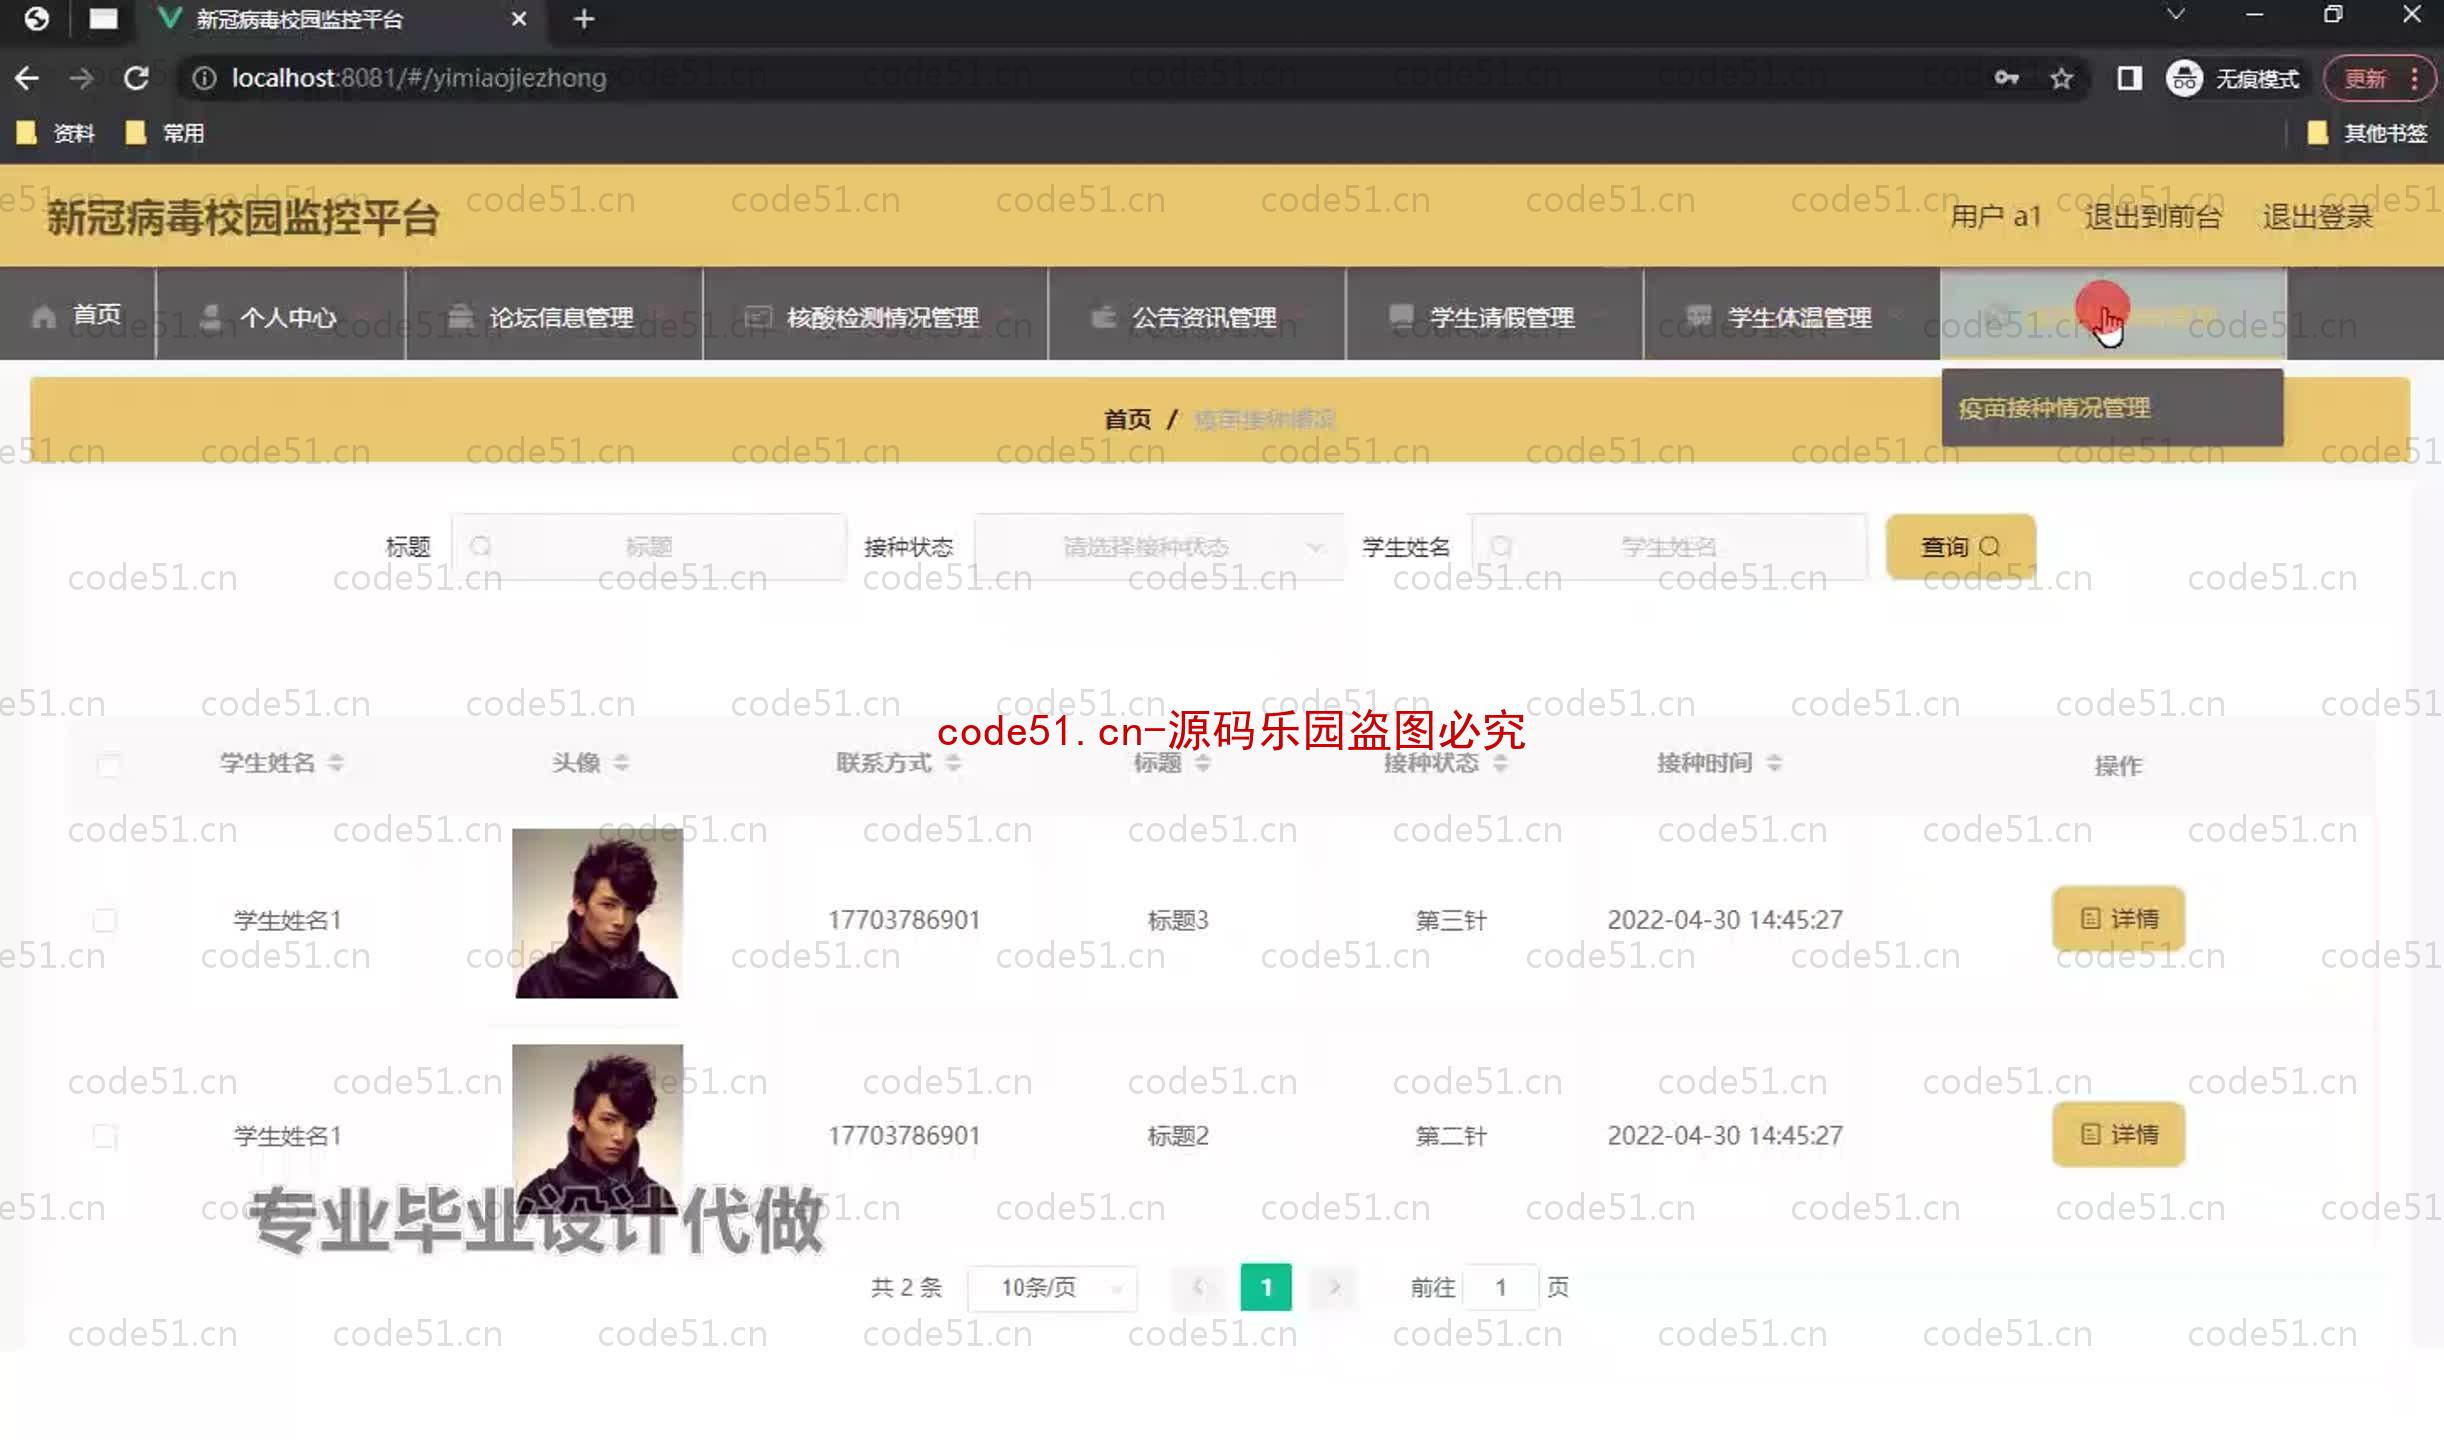Click page number input field and enter page
Screen dimensions: 2444x1440
(x=1498, y=1286)
